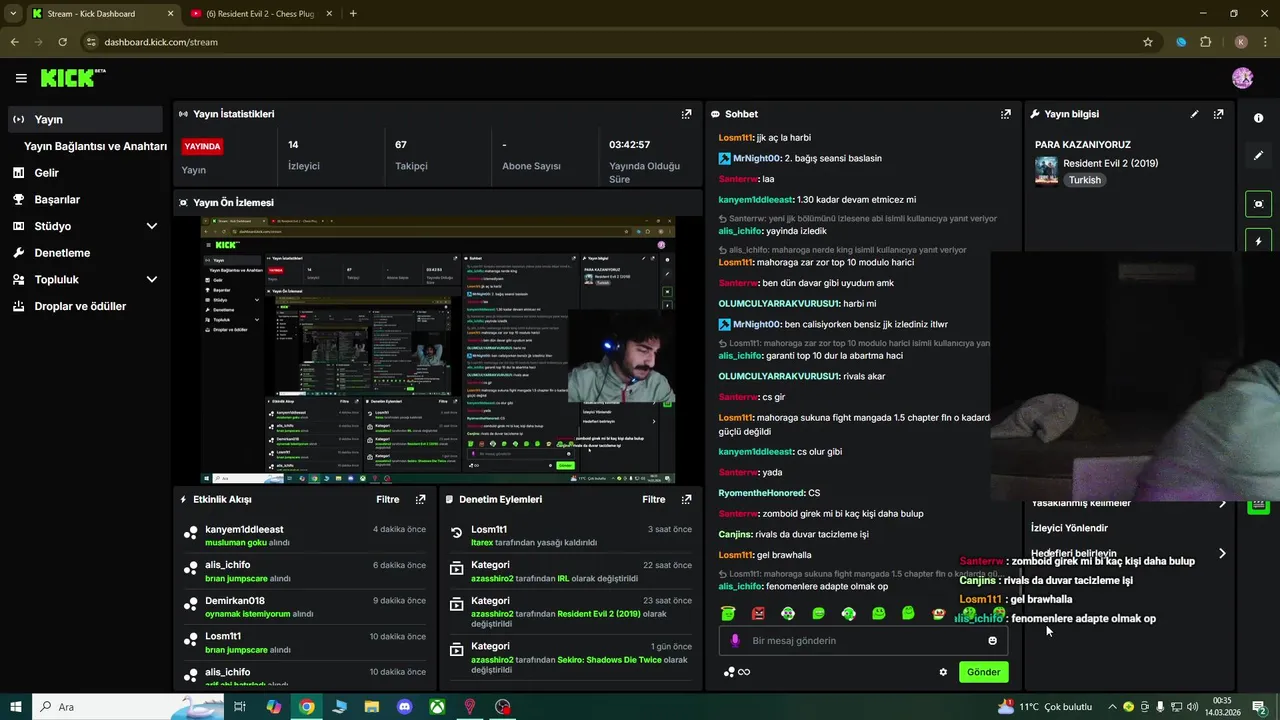Pop out the Etkinlik Akışı panel

421,499
